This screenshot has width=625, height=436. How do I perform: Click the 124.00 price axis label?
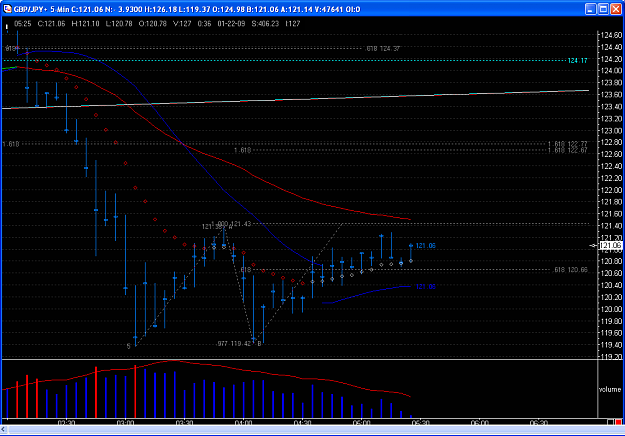click(611, 71)
